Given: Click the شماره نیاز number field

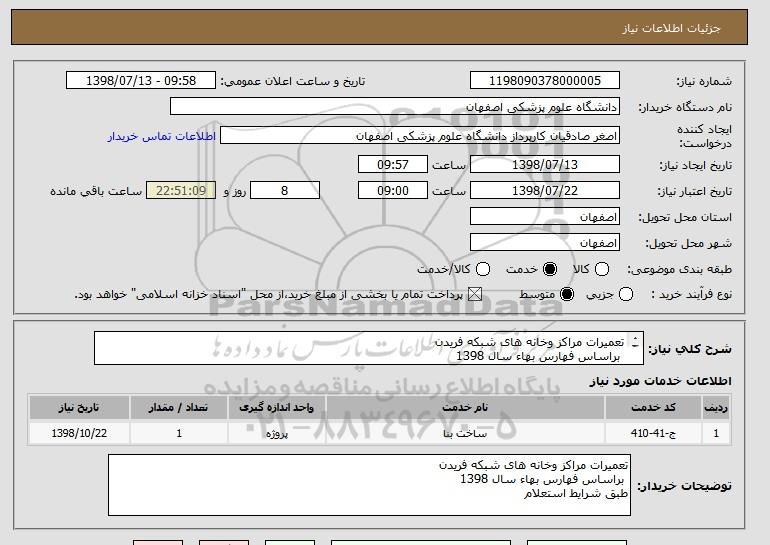Looking at the screenshot, I should click(x=545, y=81).
